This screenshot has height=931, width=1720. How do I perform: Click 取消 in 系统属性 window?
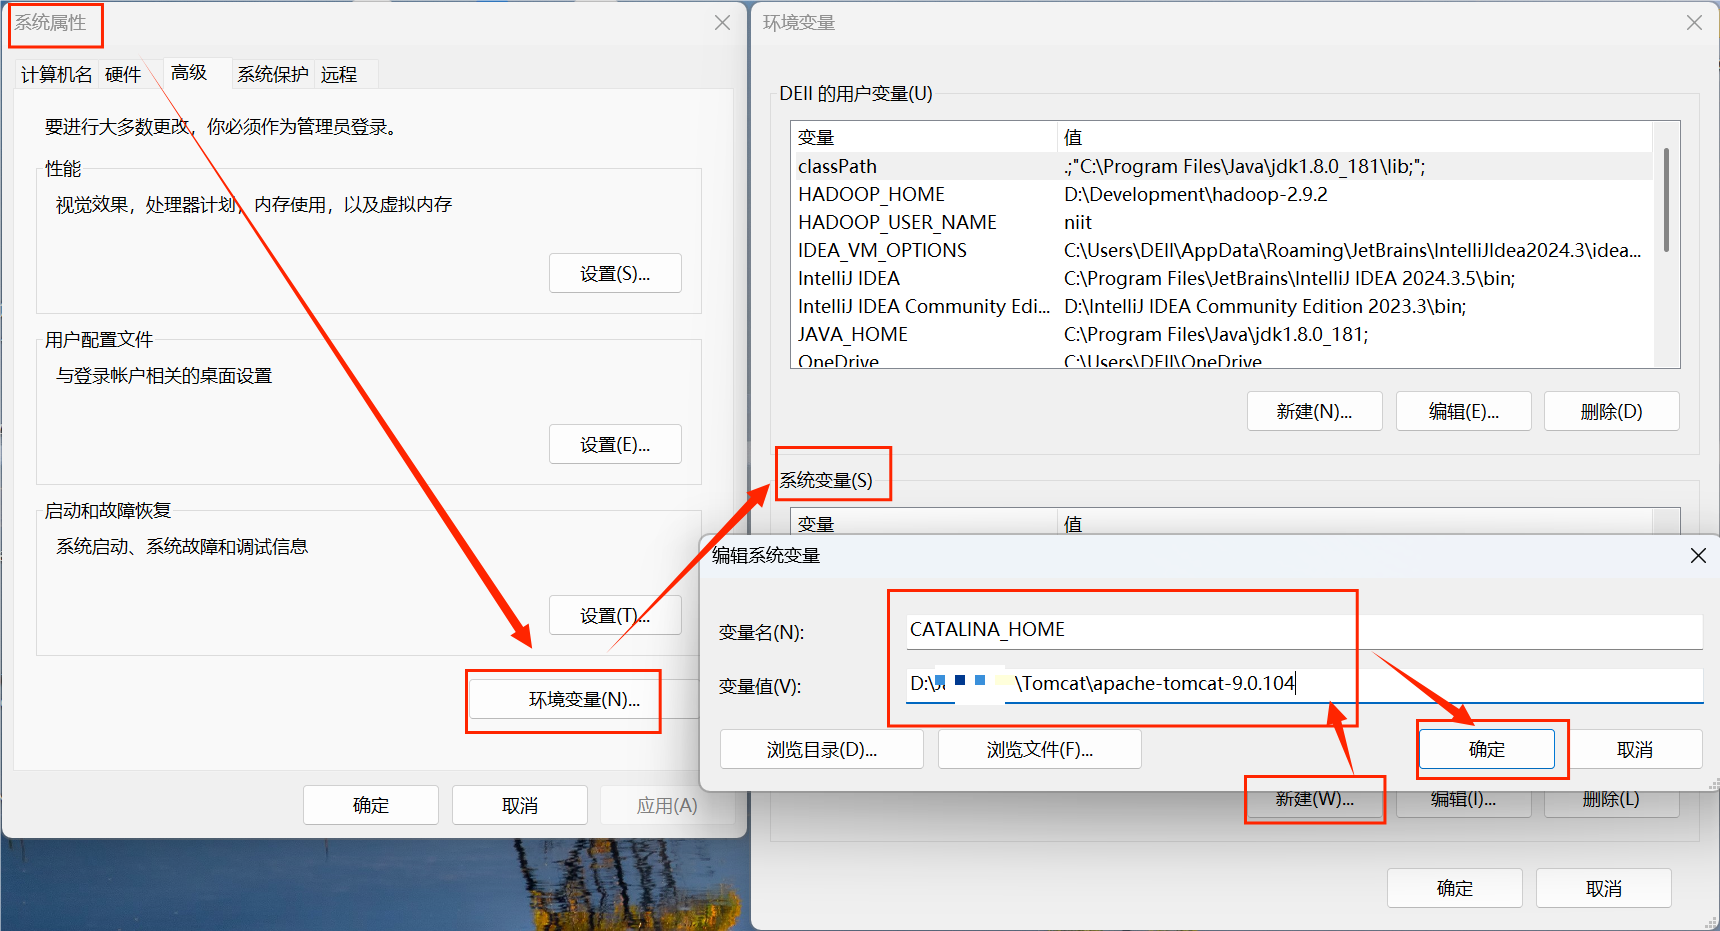coord(520,805)
